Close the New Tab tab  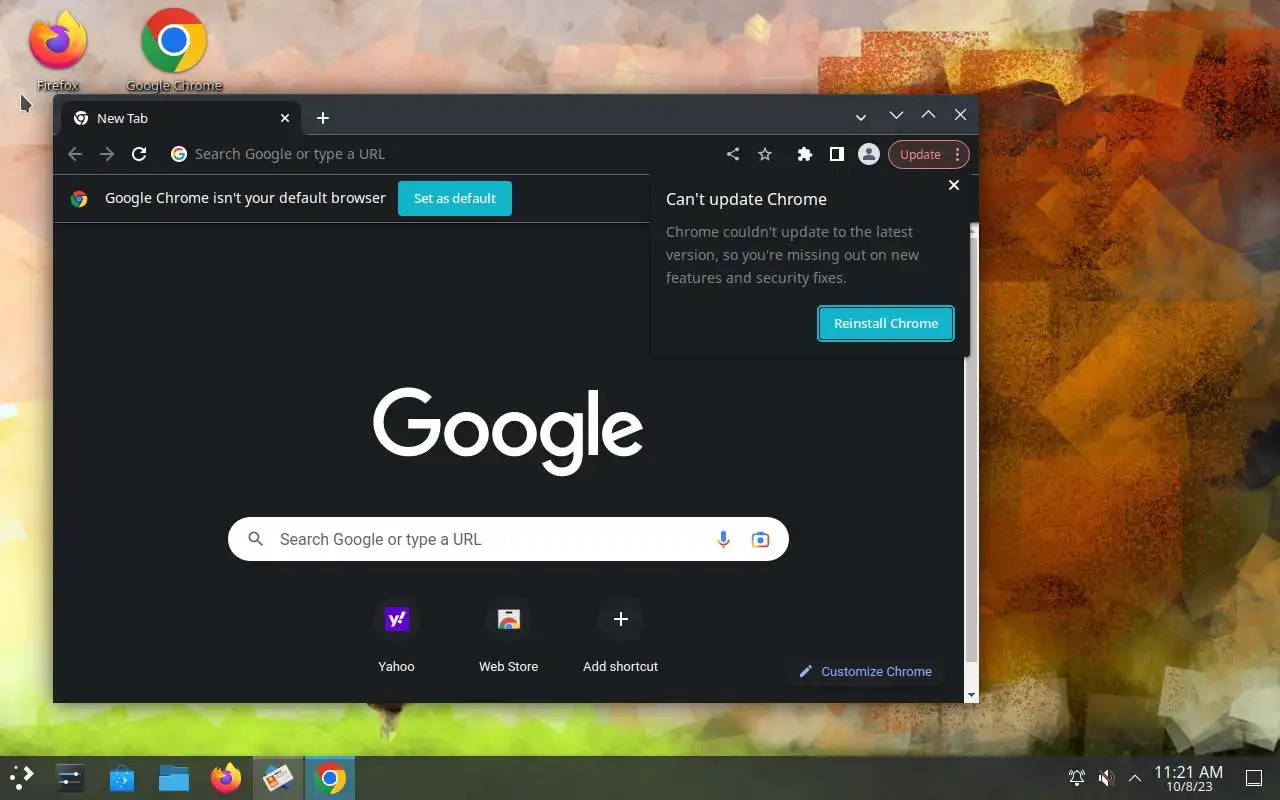[x=285, y=118]
